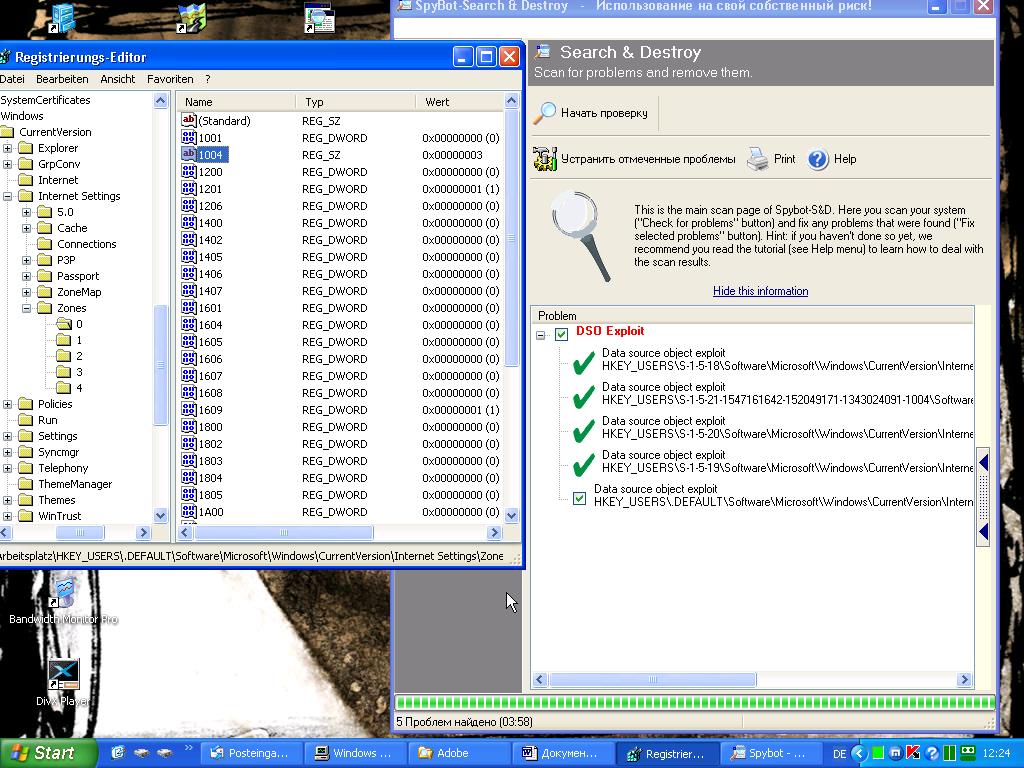Click the Start button
Screen dimensions: 1024x768
[x=47, y=753]
